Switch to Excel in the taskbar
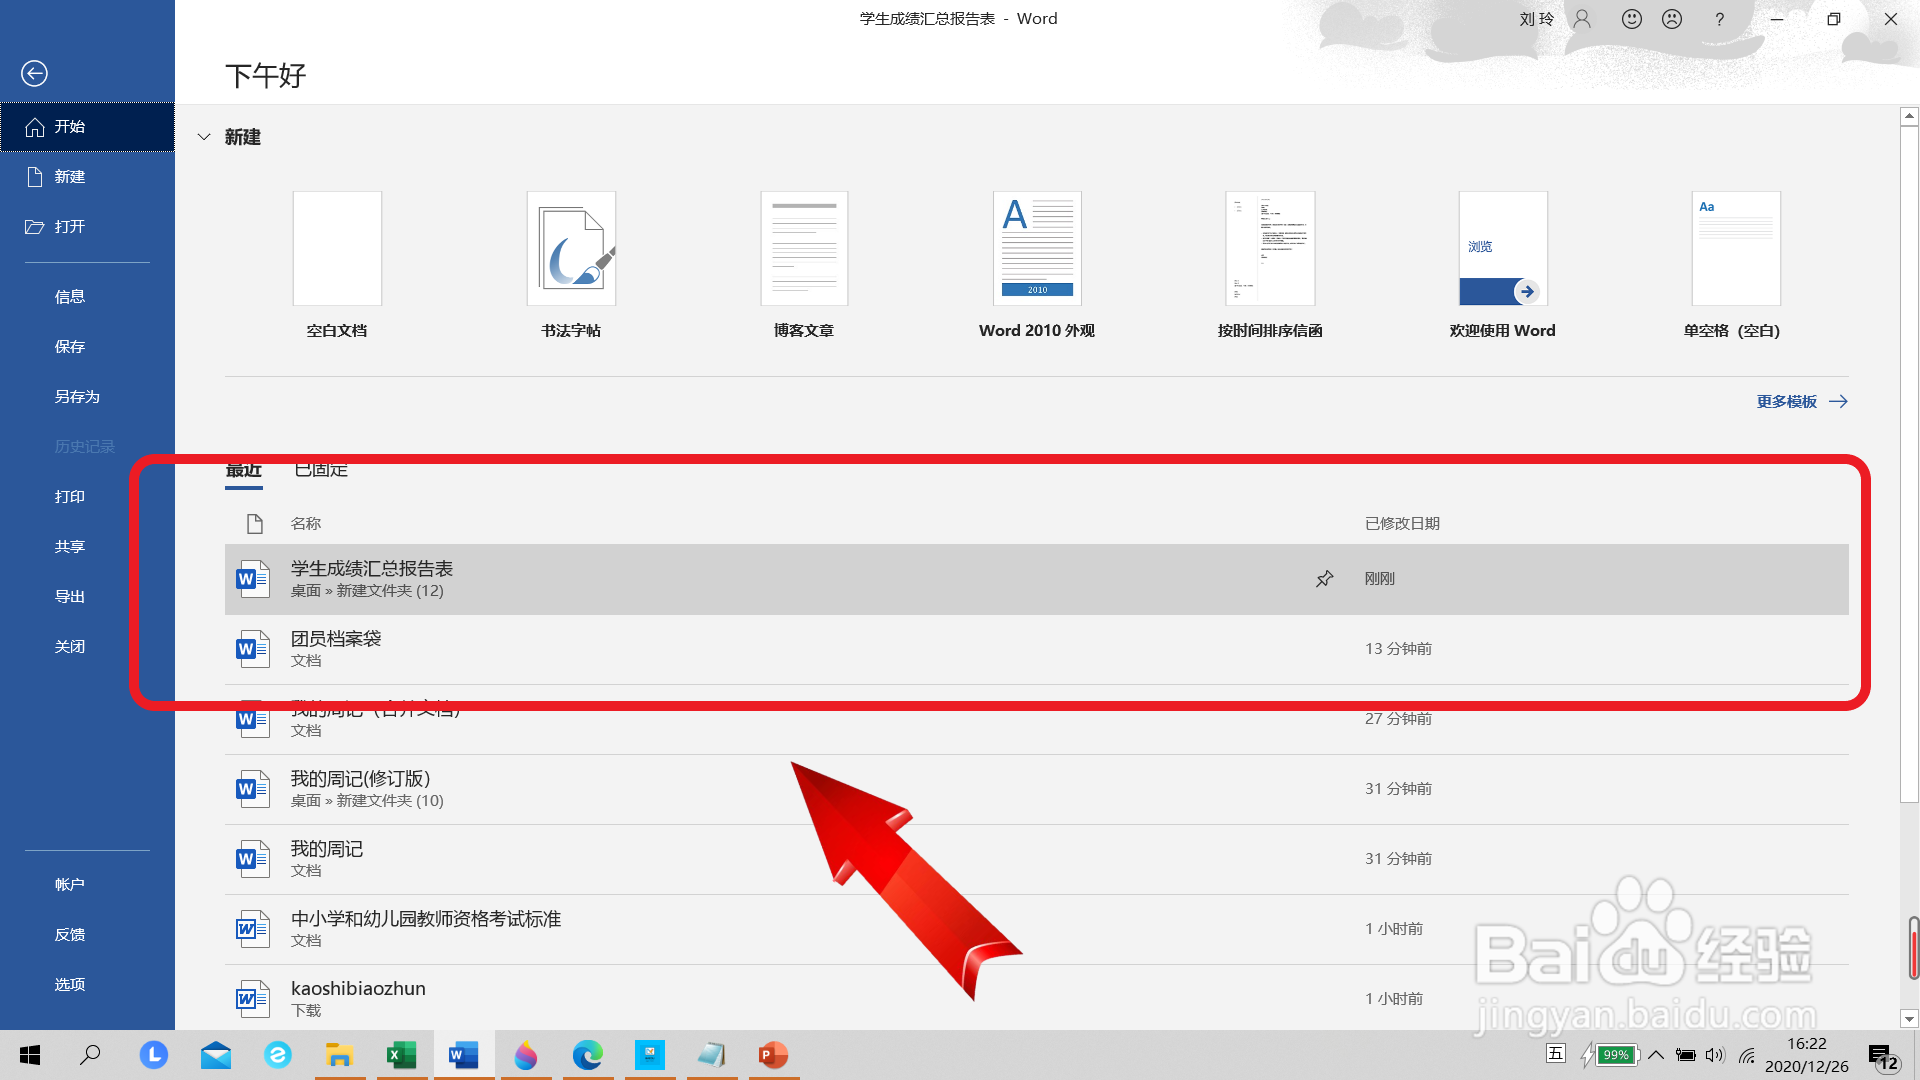The image size is (1920, 1080). (402, 1055)
